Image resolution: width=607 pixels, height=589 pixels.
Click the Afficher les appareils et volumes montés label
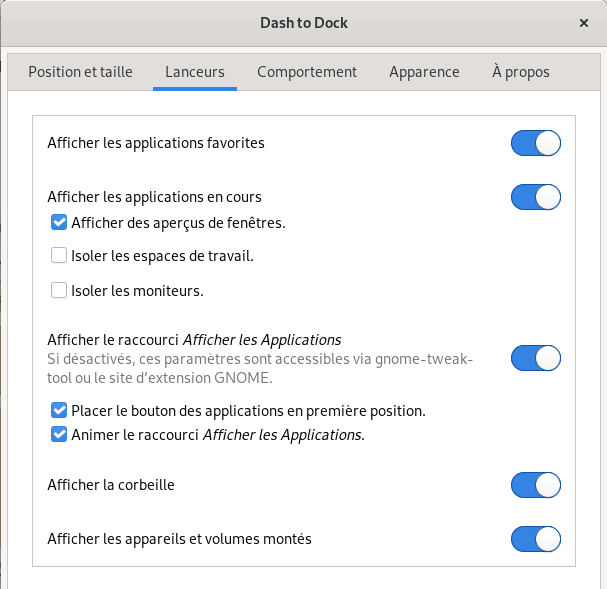coord(179,539)
